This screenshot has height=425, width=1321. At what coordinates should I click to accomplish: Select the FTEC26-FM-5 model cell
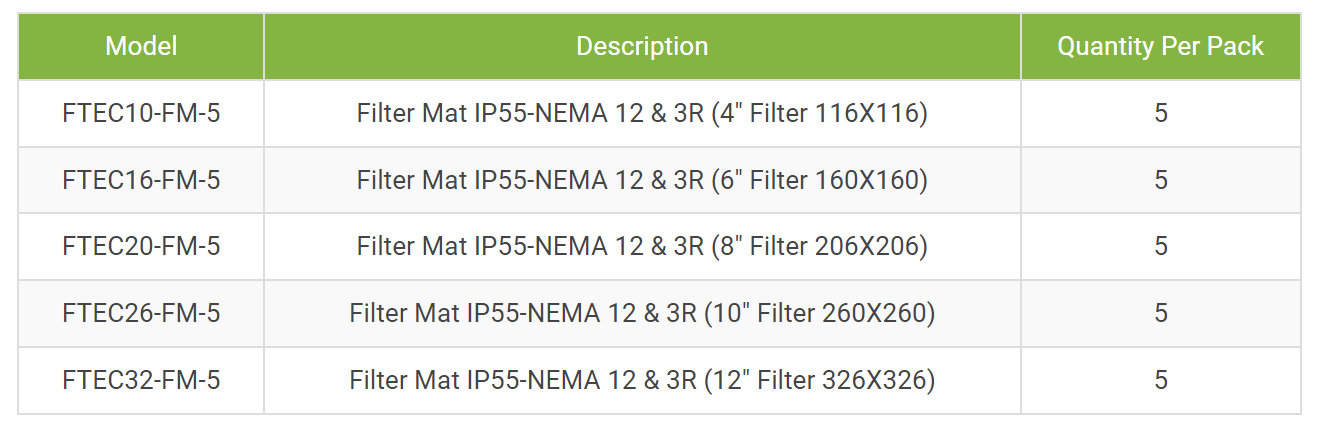pyautogui.click(x=141, y=313)
